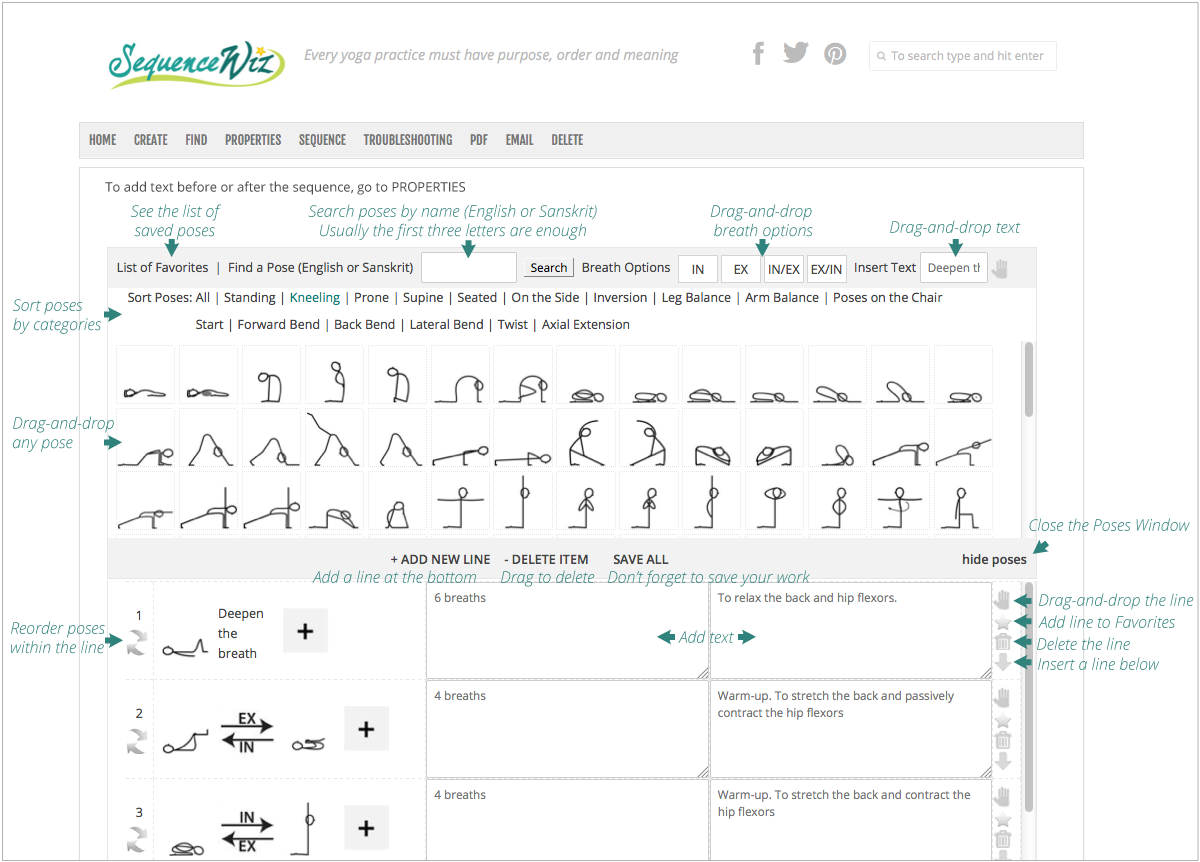Filter poses by Back Bend
The image size is (1200, 862).
click(364, 324)
